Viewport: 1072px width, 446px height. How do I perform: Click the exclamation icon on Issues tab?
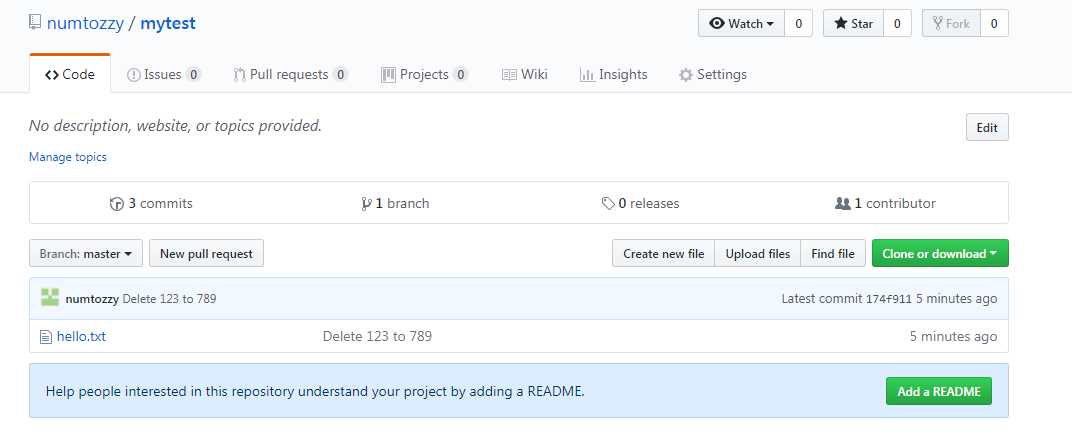coord(134,75)
